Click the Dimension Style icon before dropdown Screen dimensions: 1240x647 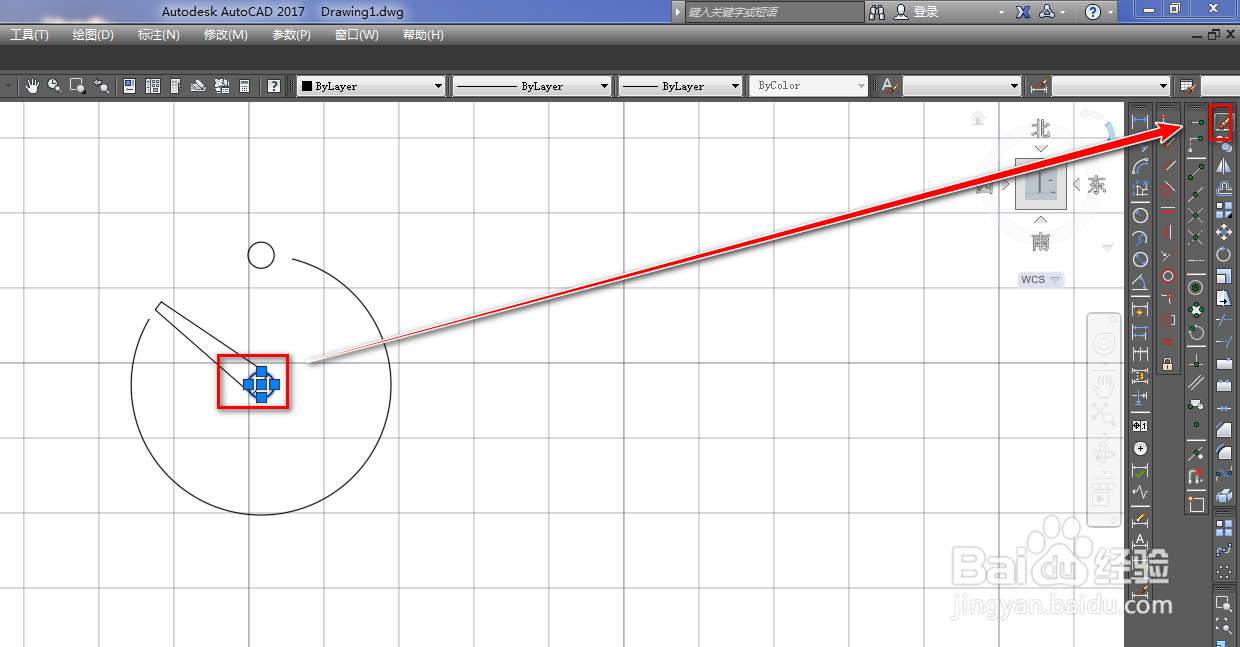(1039, 86)
